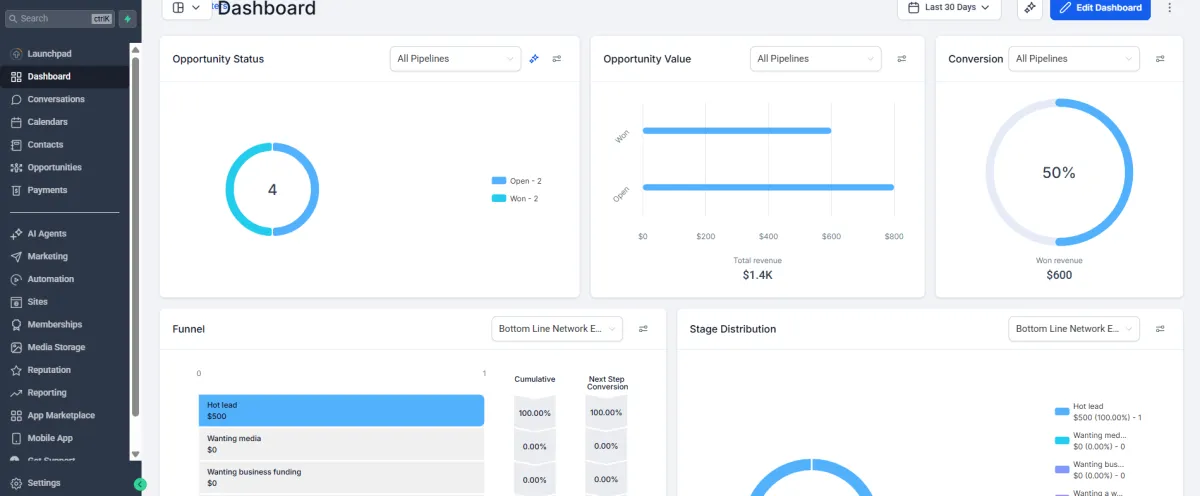Viewport: 1200px width, 496px height.
Task: Click the 50% conversion progress ring
Action: tap(1059, 172)
